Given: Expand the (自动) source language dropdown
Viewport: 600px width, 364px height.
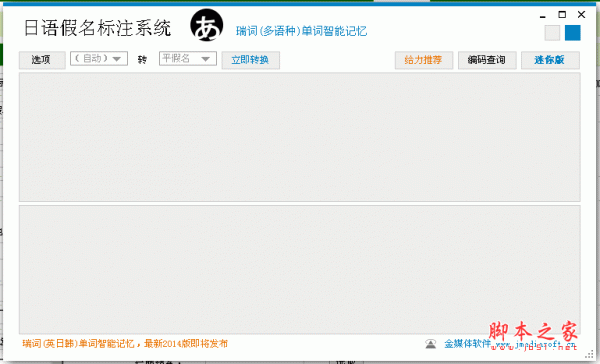Looking at the screenshot, I should pos(99,59).
